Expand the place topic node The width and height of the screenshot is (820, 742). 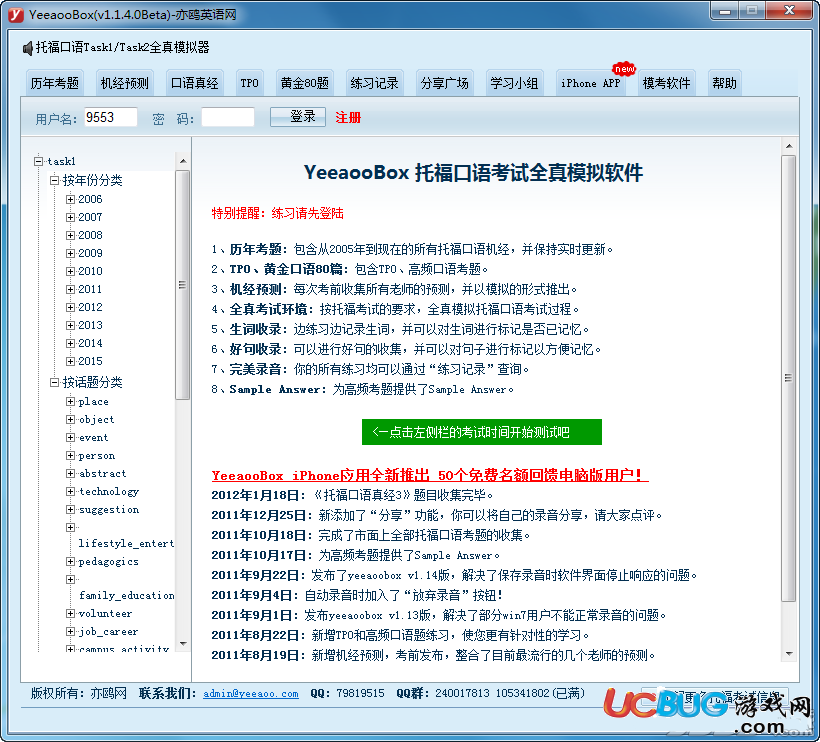click(70, 402)
